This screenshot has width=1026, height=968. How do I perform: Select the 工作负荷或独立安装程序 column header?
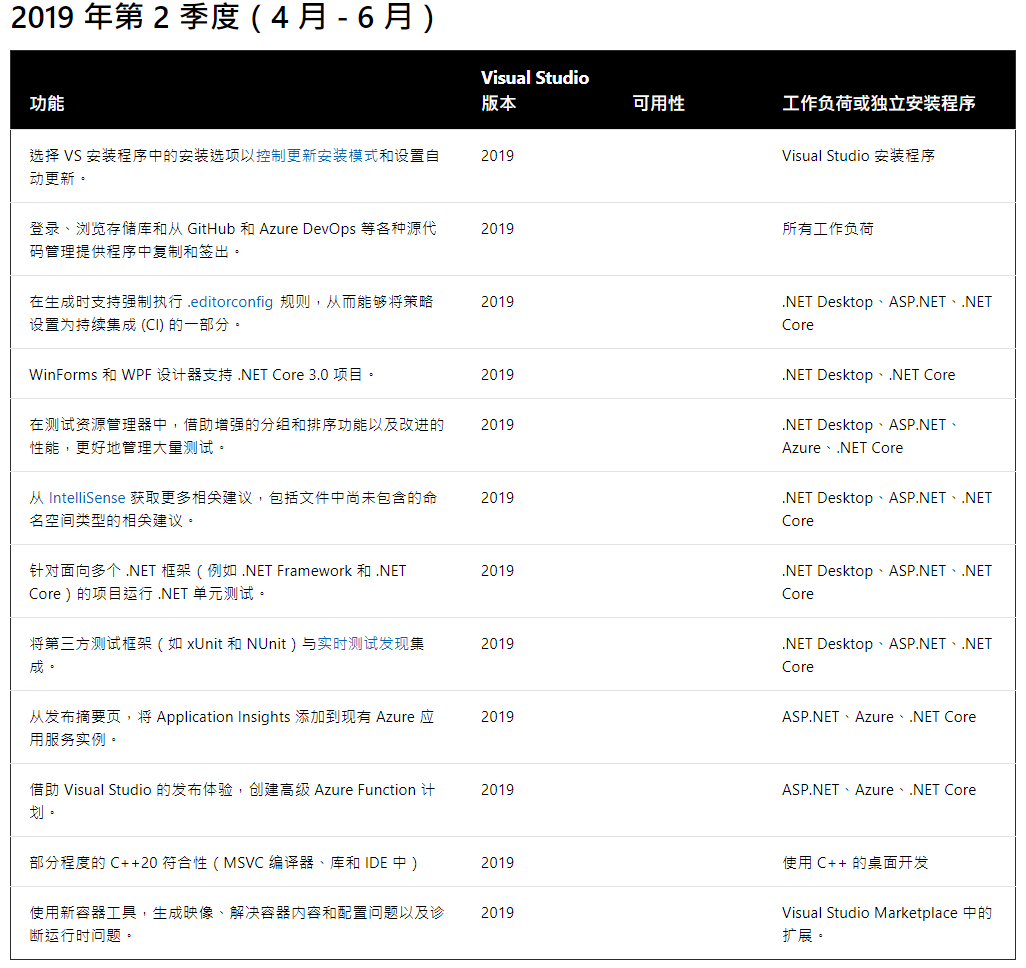[879, 103]
